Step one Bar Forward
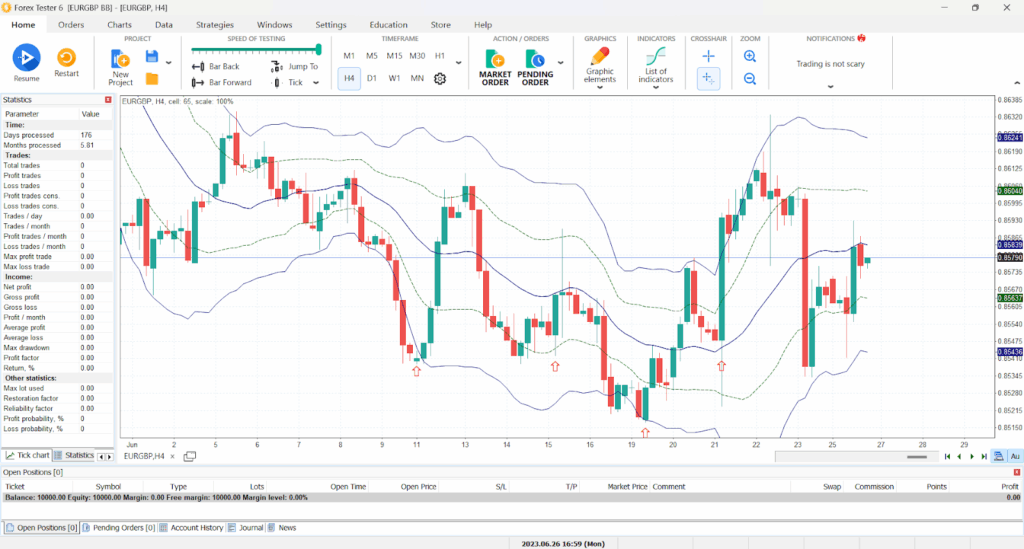Image resolution: width=1024 pixels, height=549 pixels. pos(221,82)
